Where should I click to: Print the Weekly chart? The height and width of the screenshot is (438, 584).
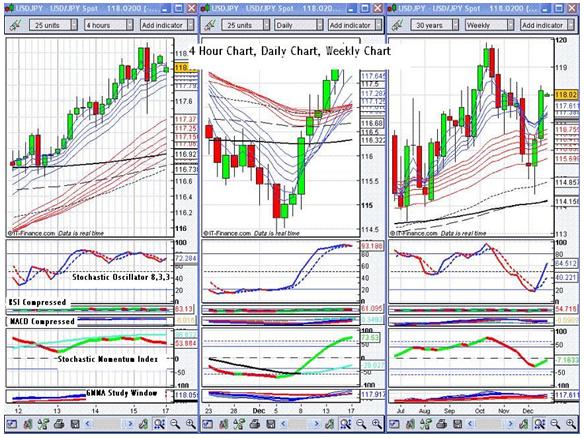click(442, 424)
